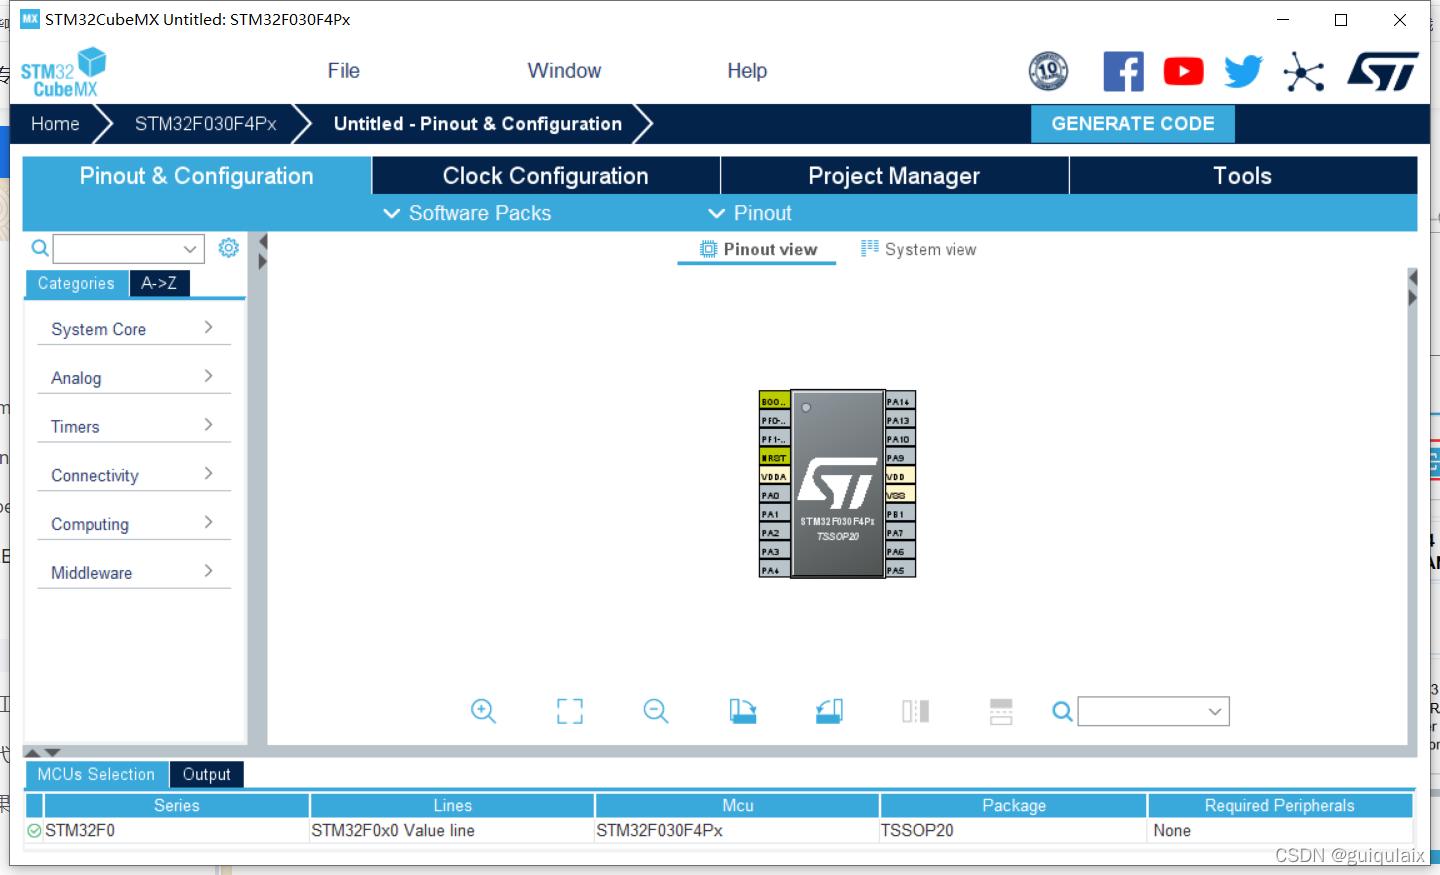Click the peripheral search magnifier icon

[40, 248]
